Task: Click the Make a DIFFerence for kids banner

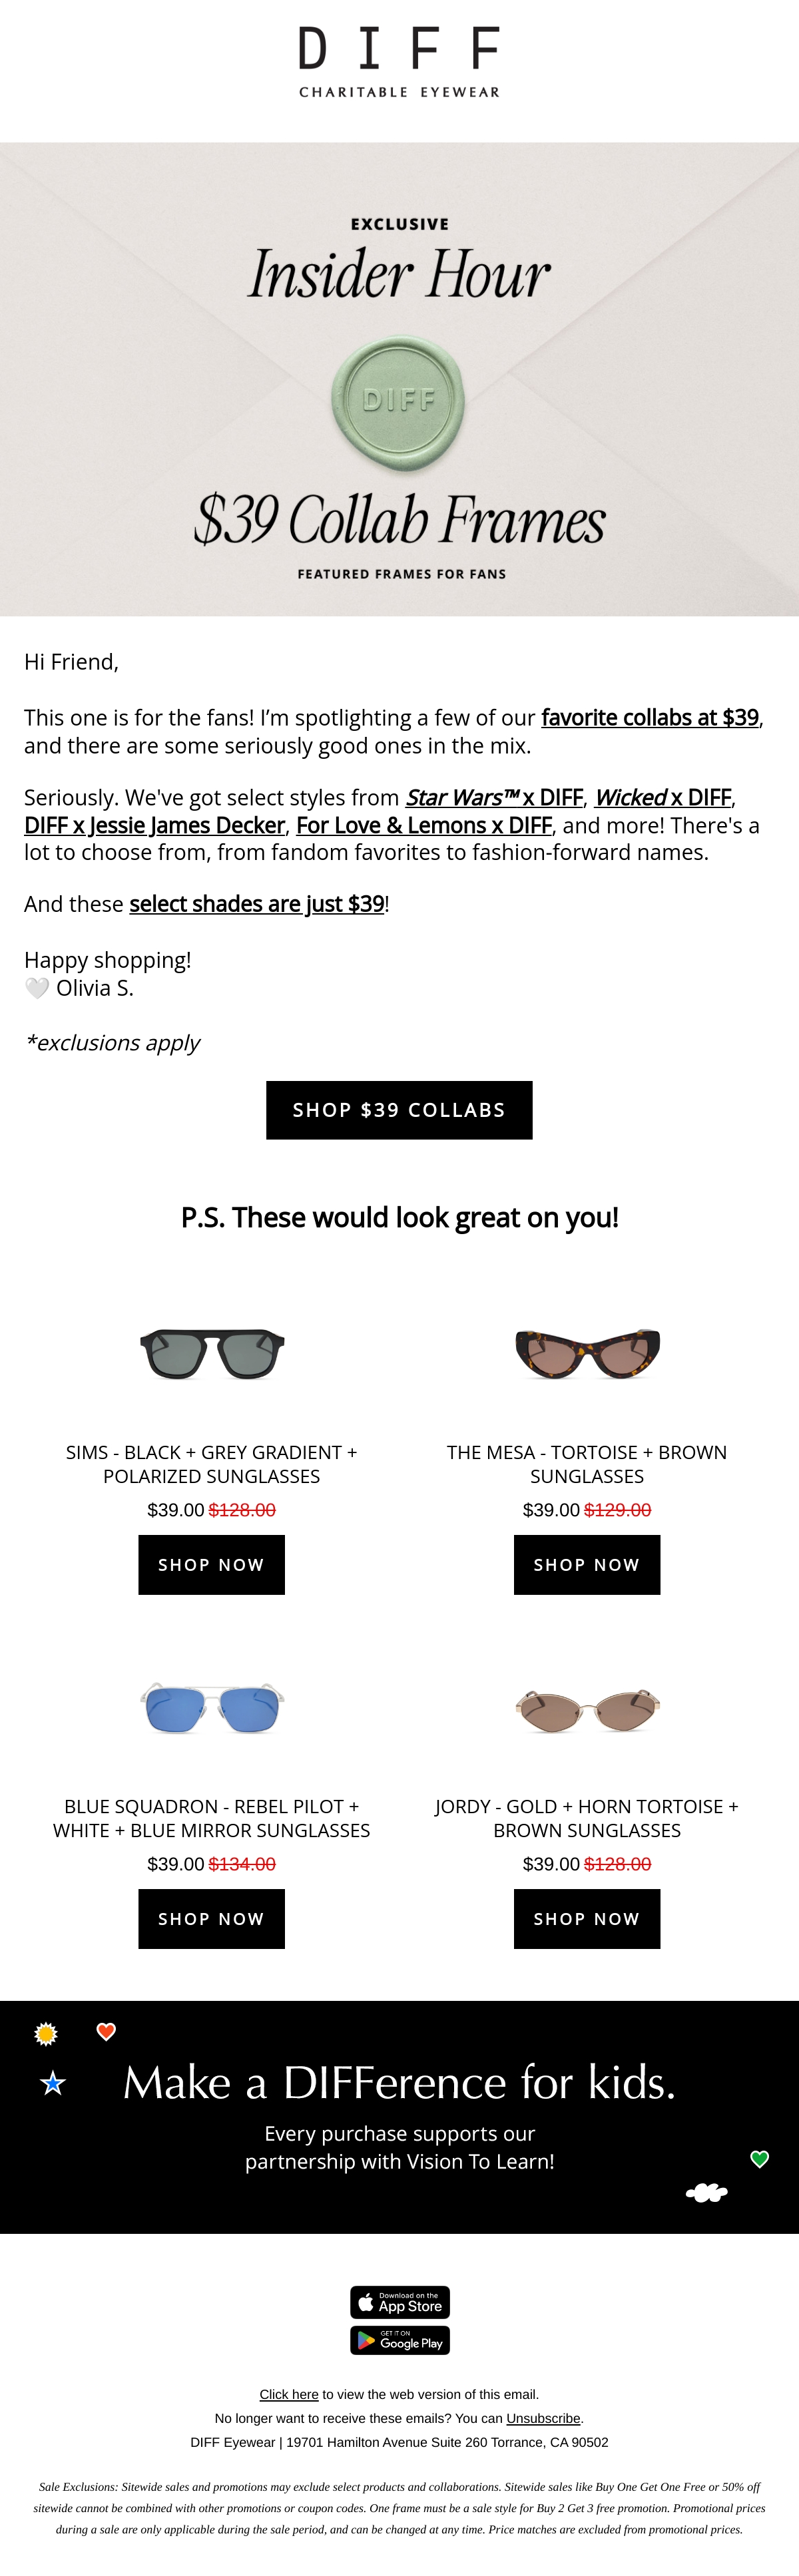Action: tap(399, 2117)
